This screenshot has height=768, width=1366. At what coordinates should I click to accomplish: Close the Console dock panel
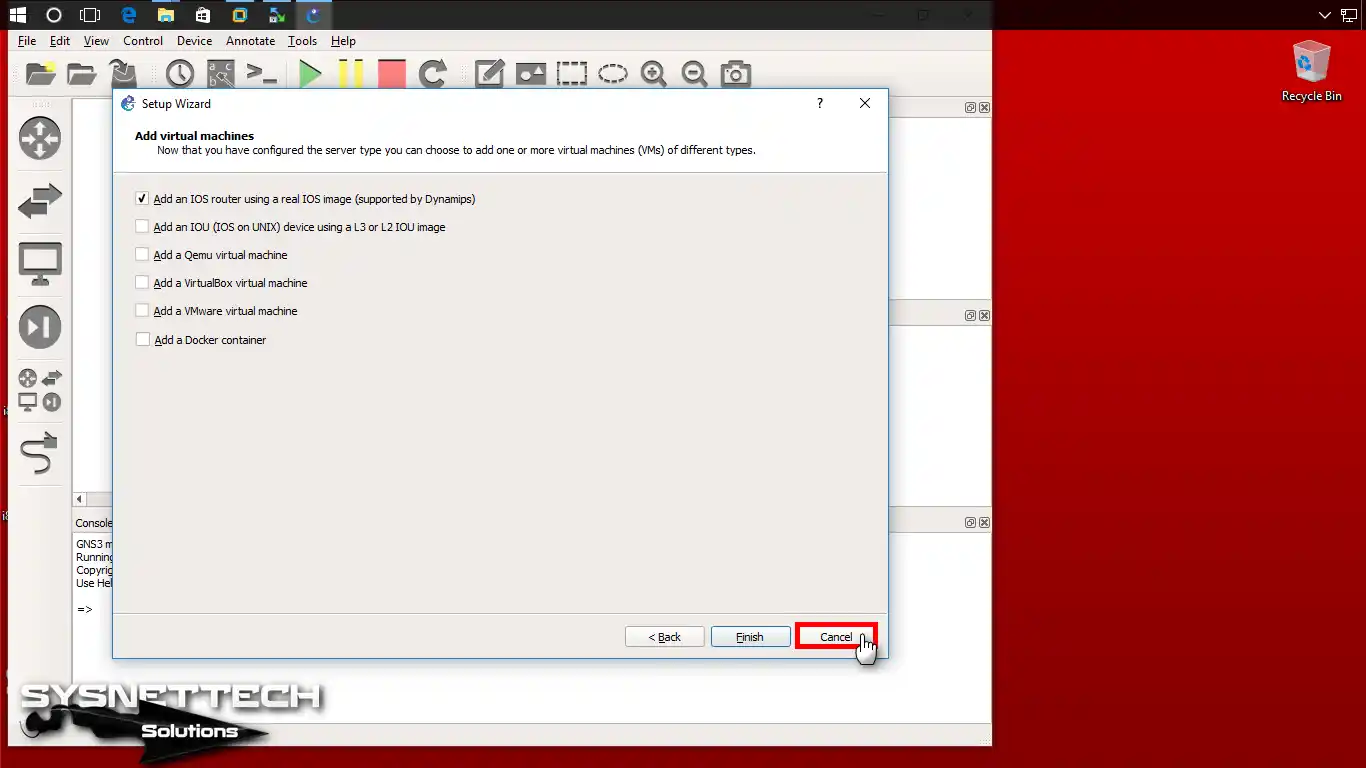(x=984, y=522)
